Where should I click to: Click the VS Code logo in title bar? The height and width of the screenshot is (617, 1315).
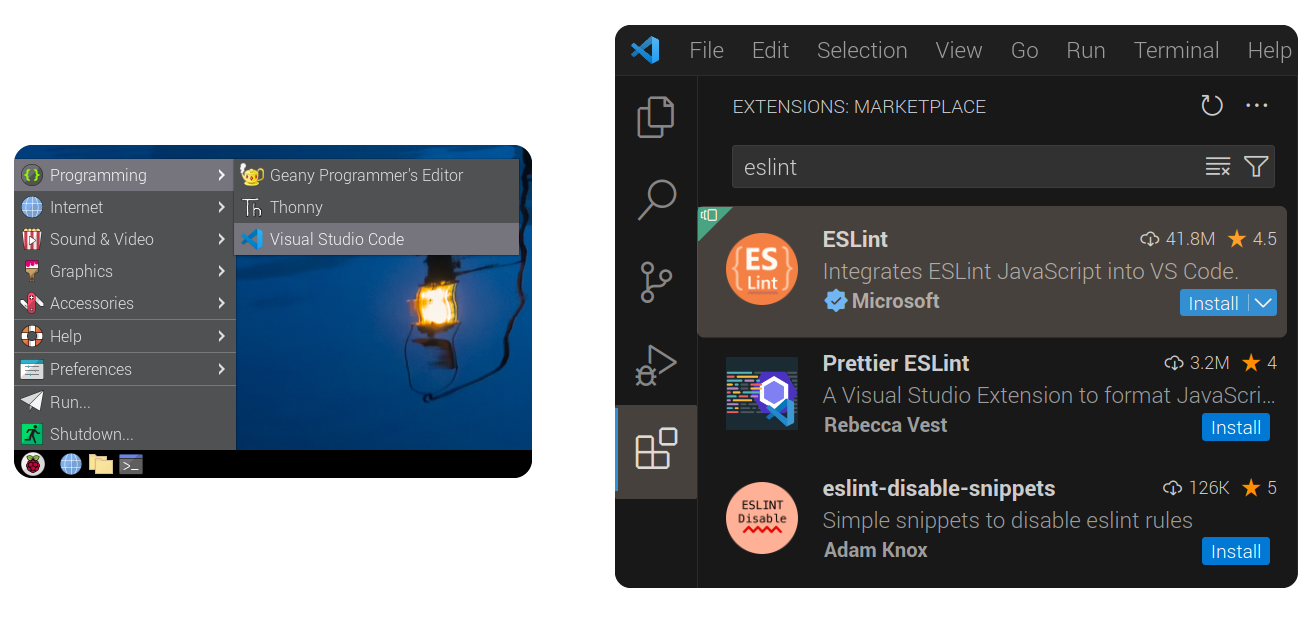coord(645,50)
